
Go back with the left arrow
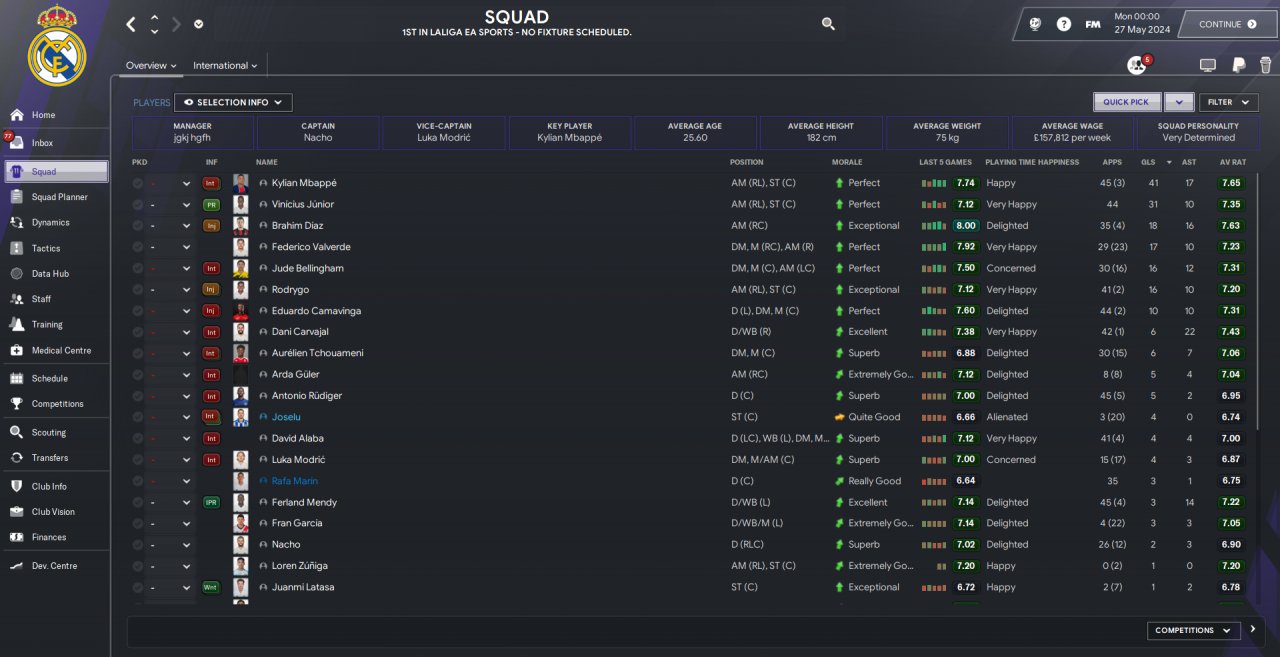coord(131,24)
